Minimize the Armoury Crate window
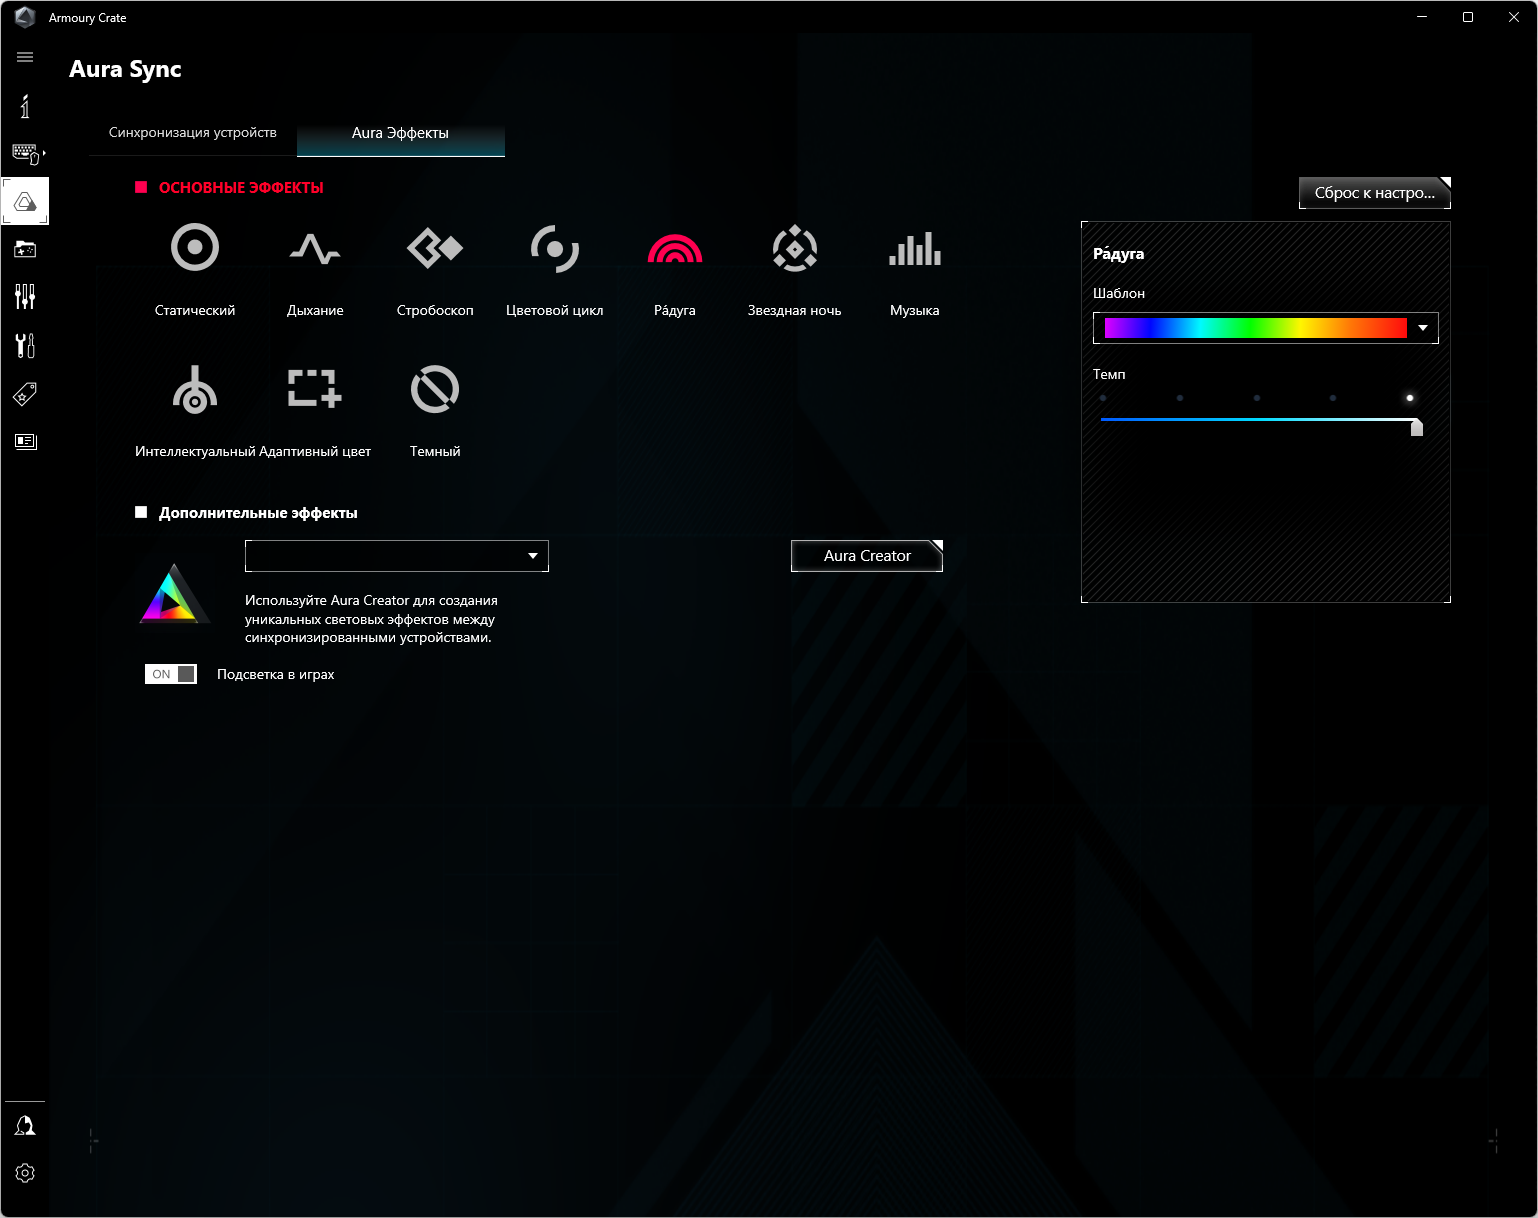 1422,17
